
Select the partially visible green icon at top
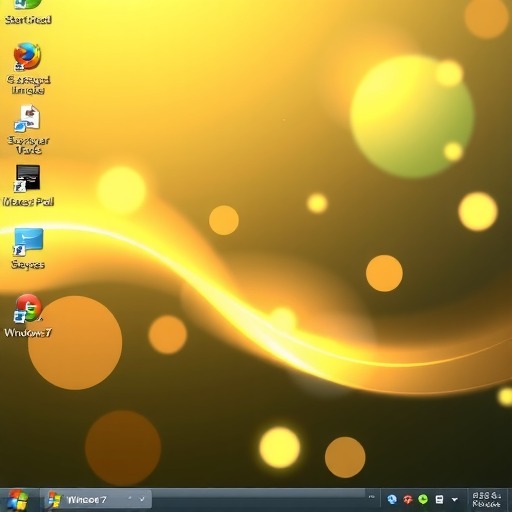[28, 4]
